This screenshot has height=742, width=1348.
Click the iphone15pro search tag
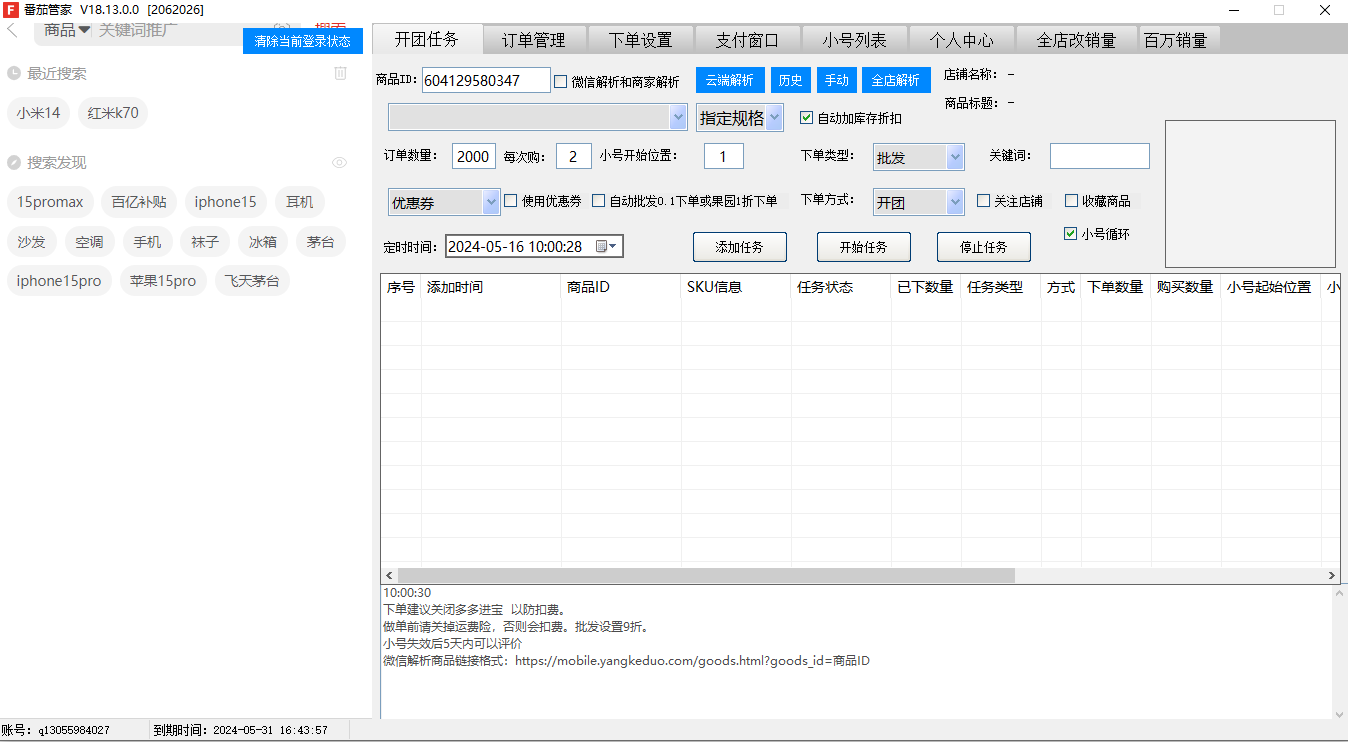click(59, 281)
